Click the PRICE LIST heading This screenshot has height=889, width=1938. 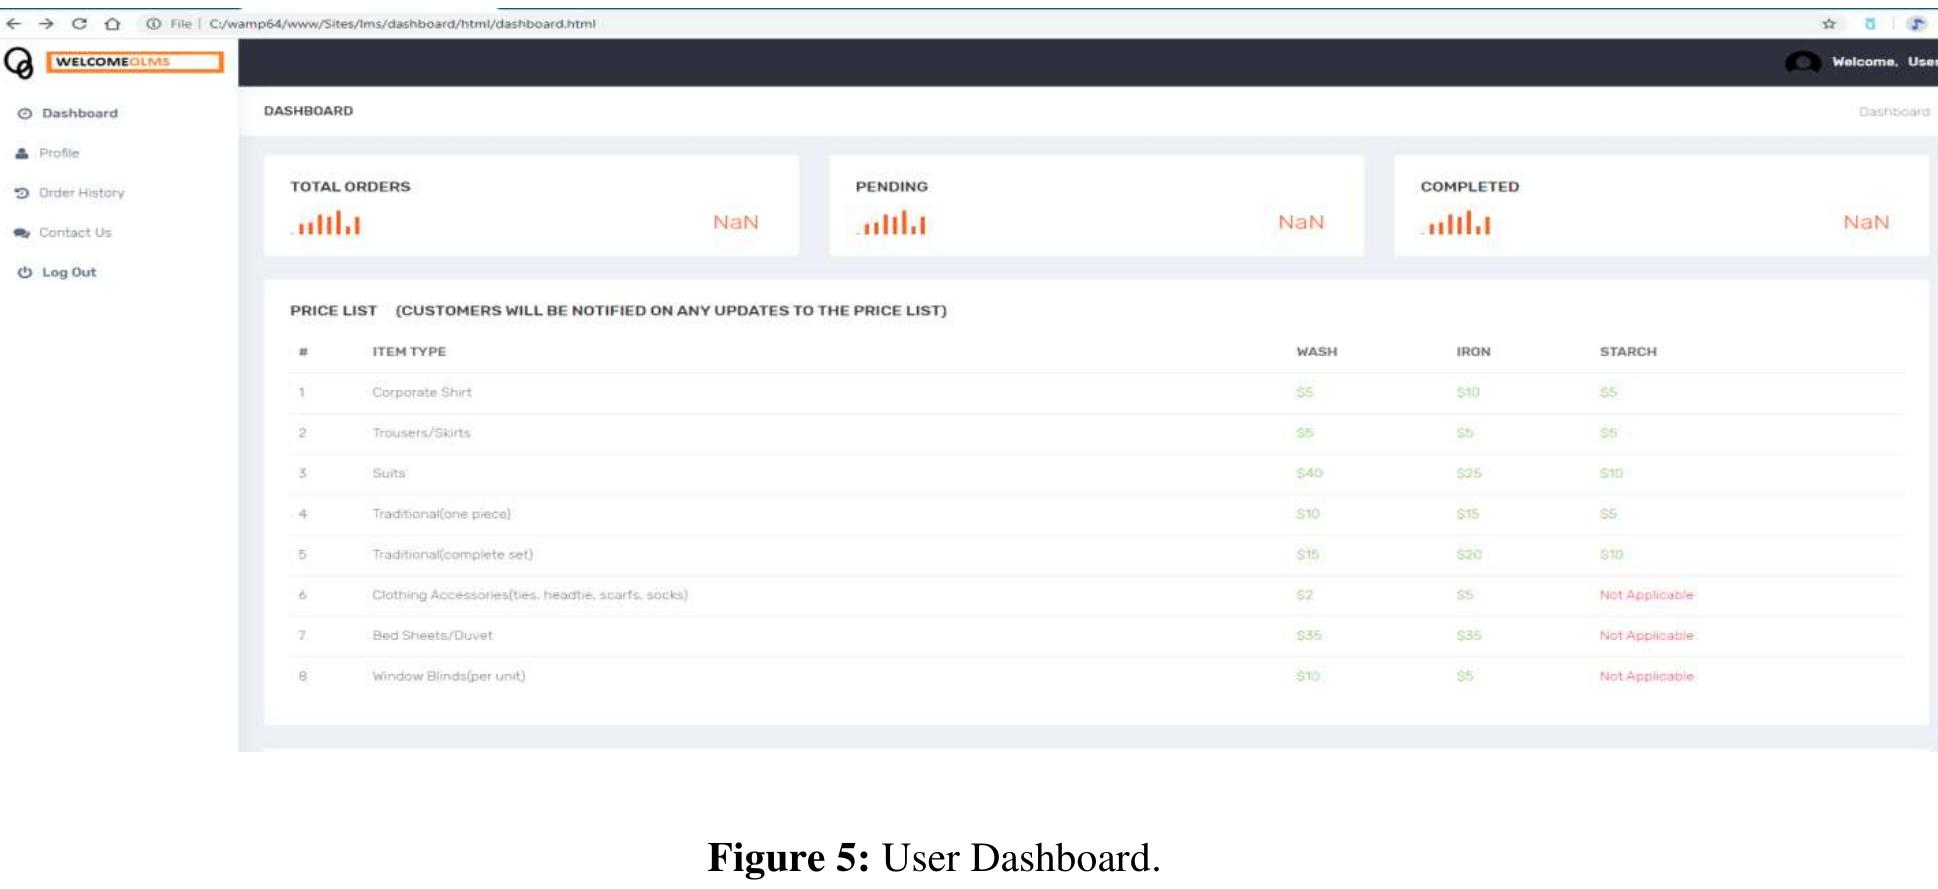point(333,311)
